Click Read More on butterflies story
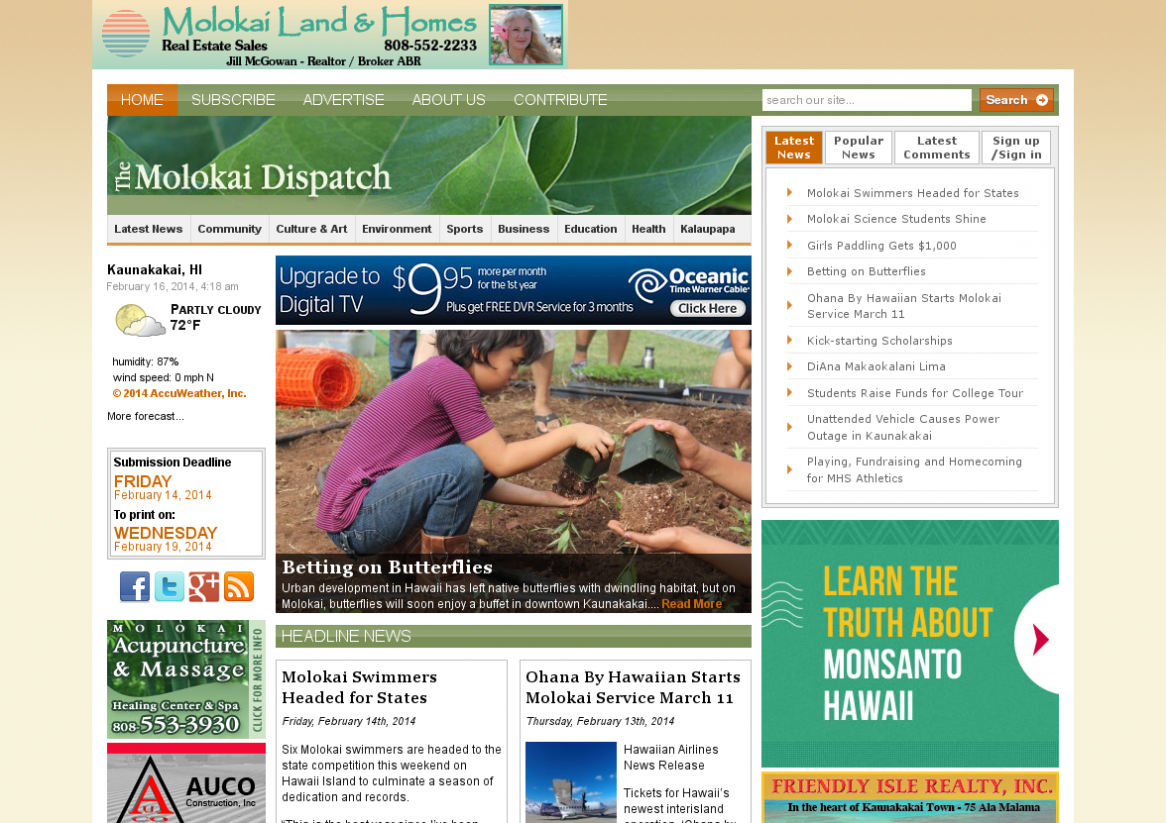 pyautogui.click(x=692, y=604)
